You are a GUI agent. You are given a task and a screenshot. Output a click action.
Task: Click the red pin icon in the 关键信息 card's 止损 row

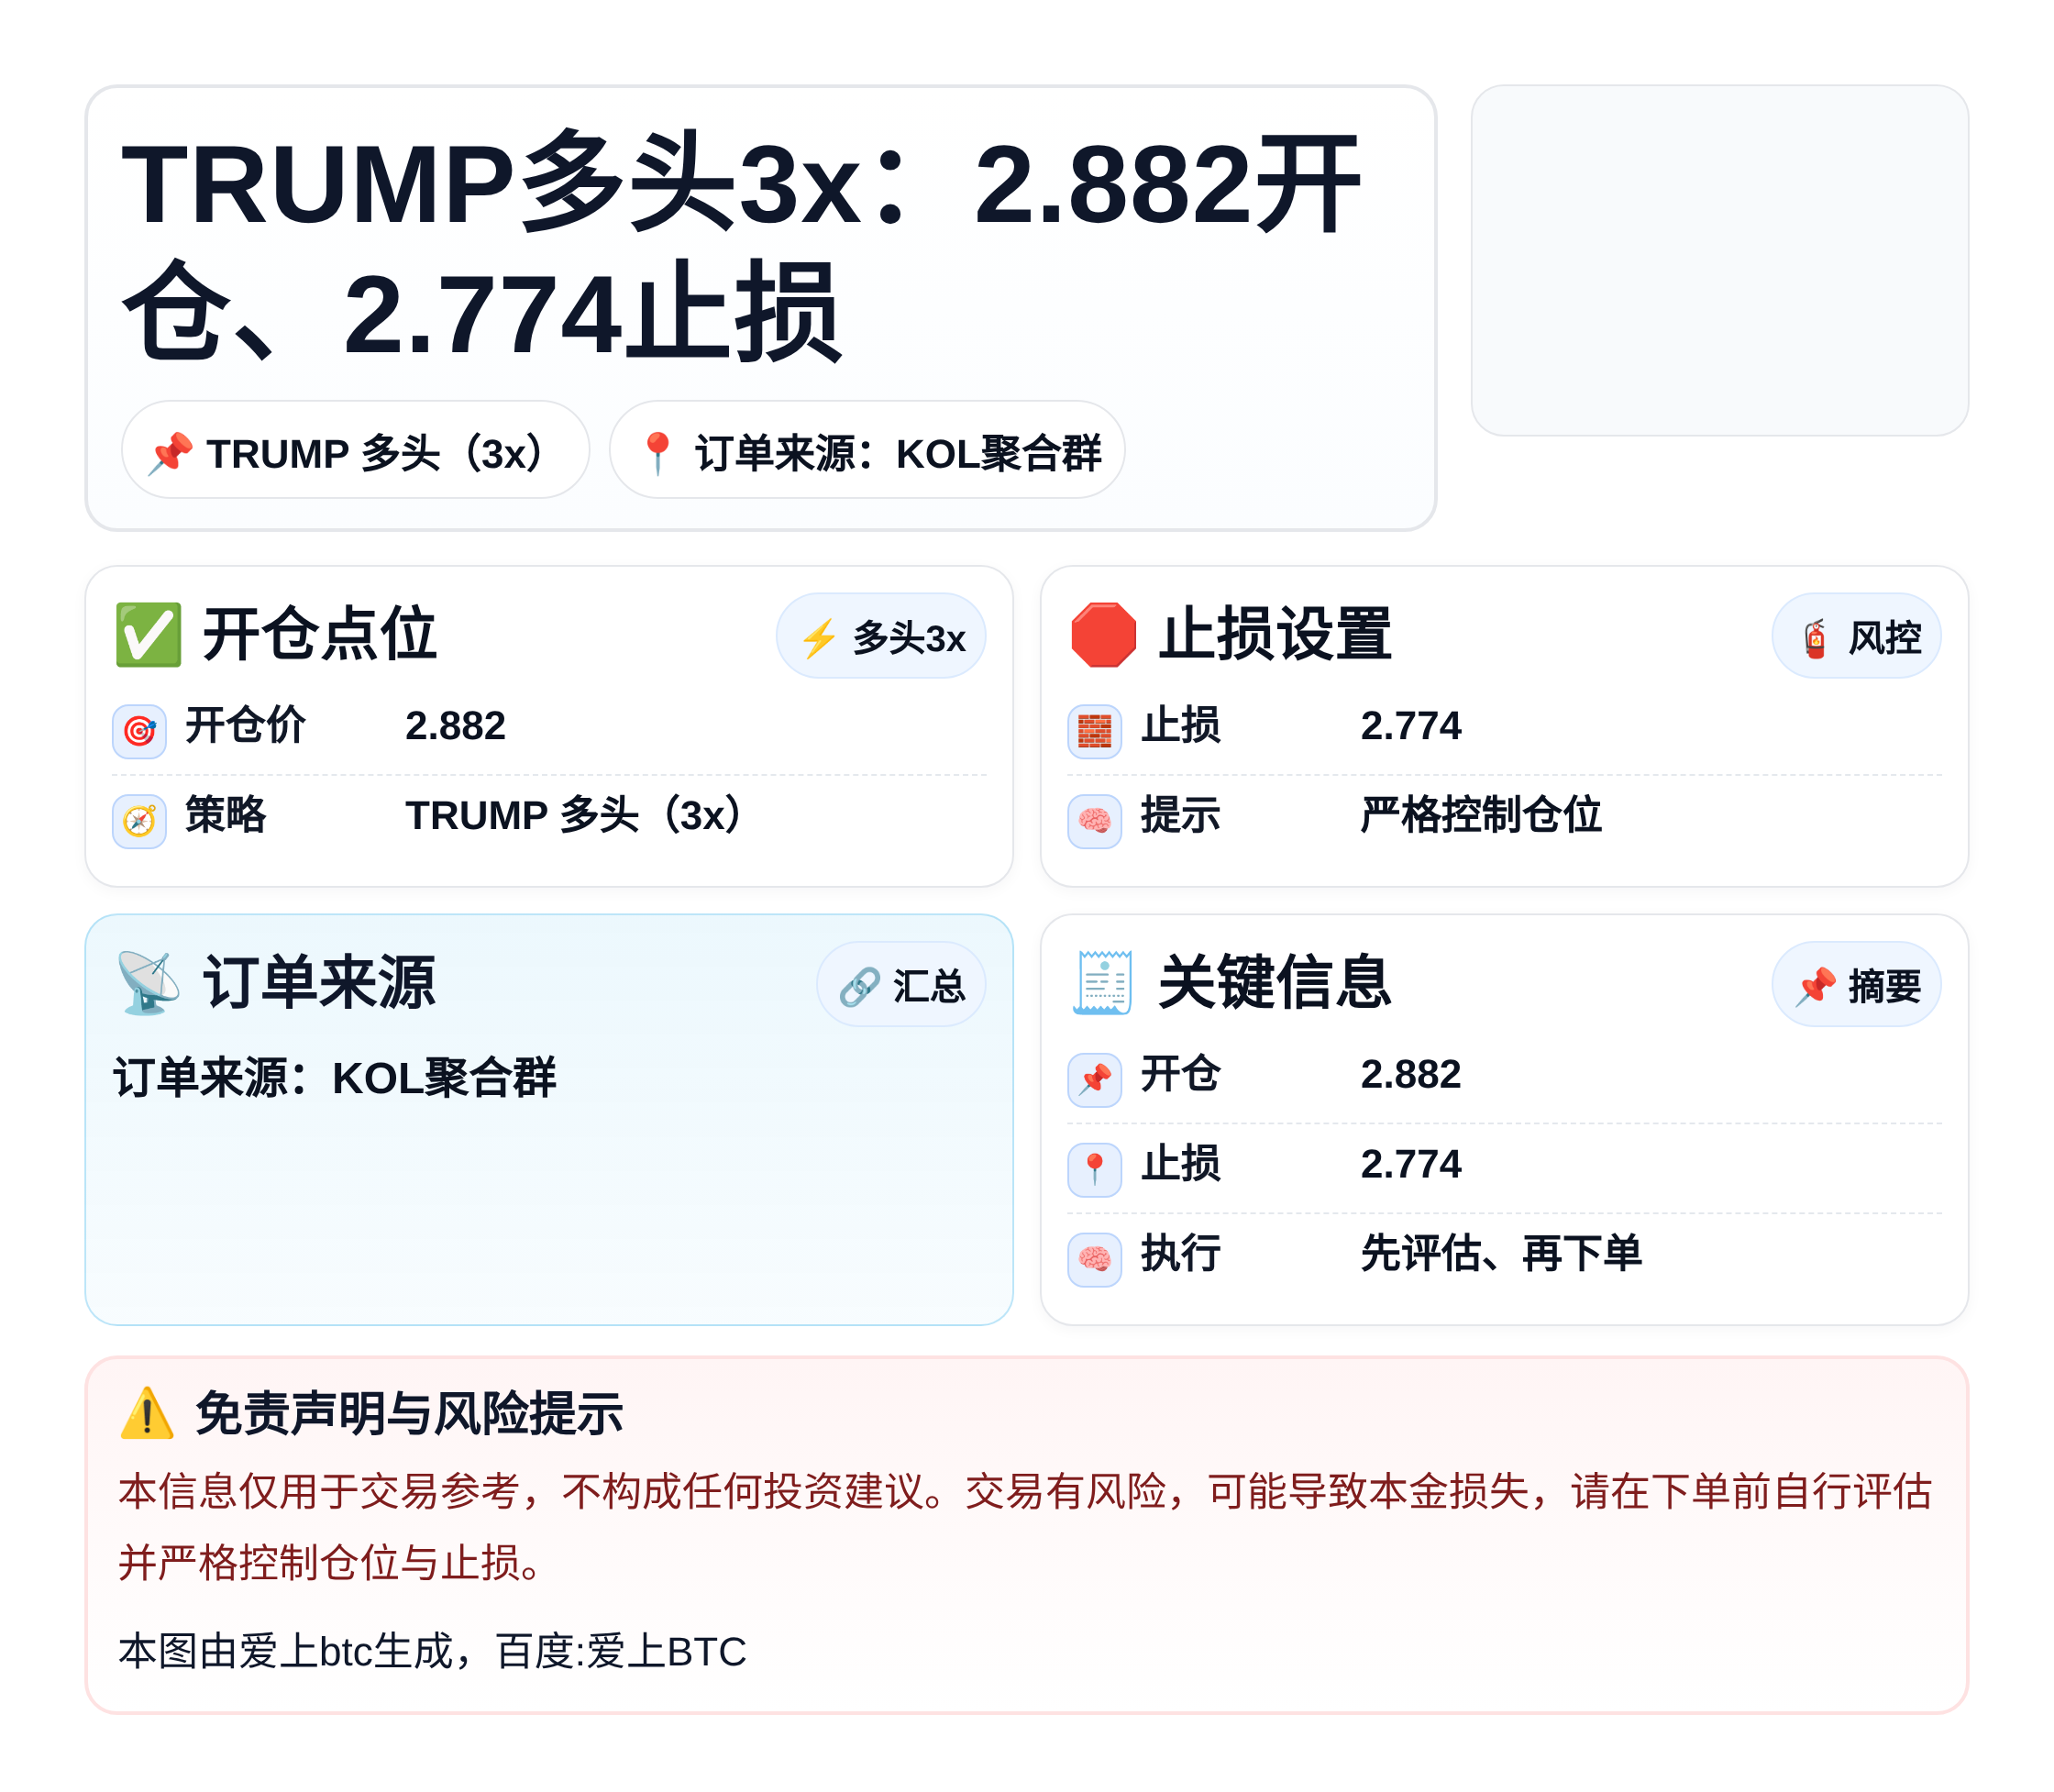[x=1095, y=1170]
